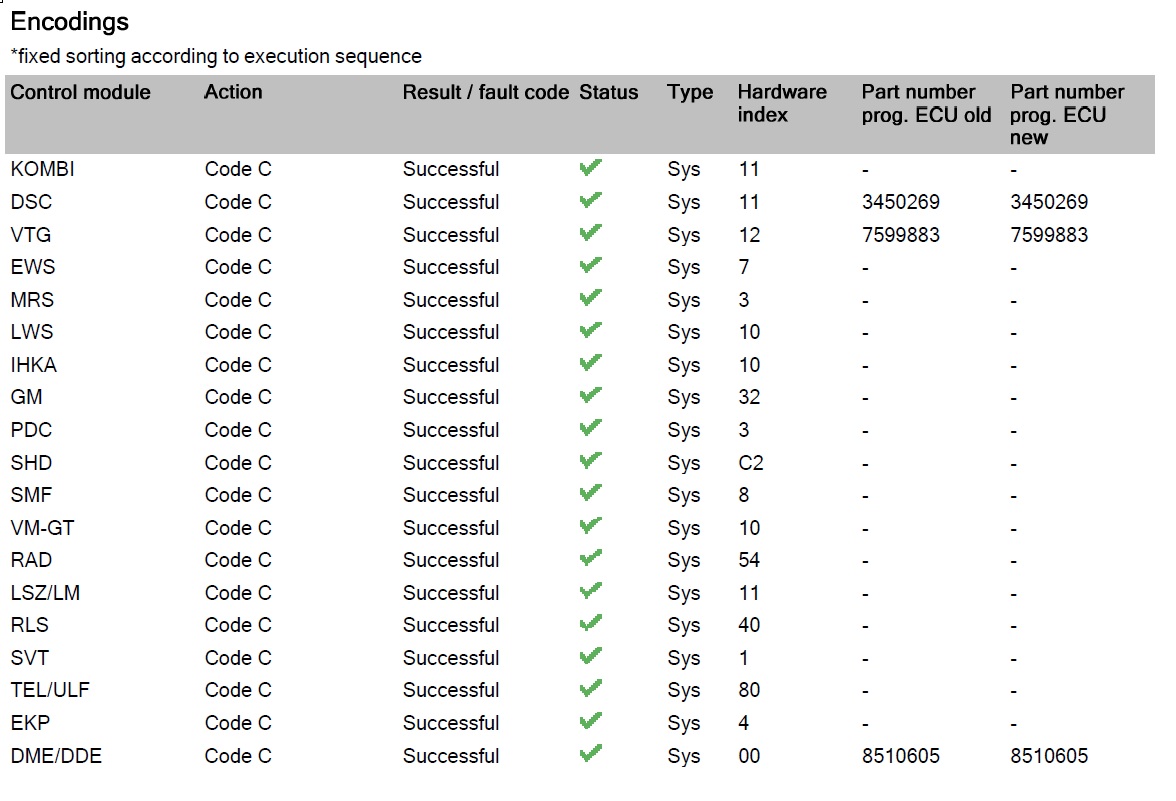Click the green status checkmark for DSC

pos(590,200)
